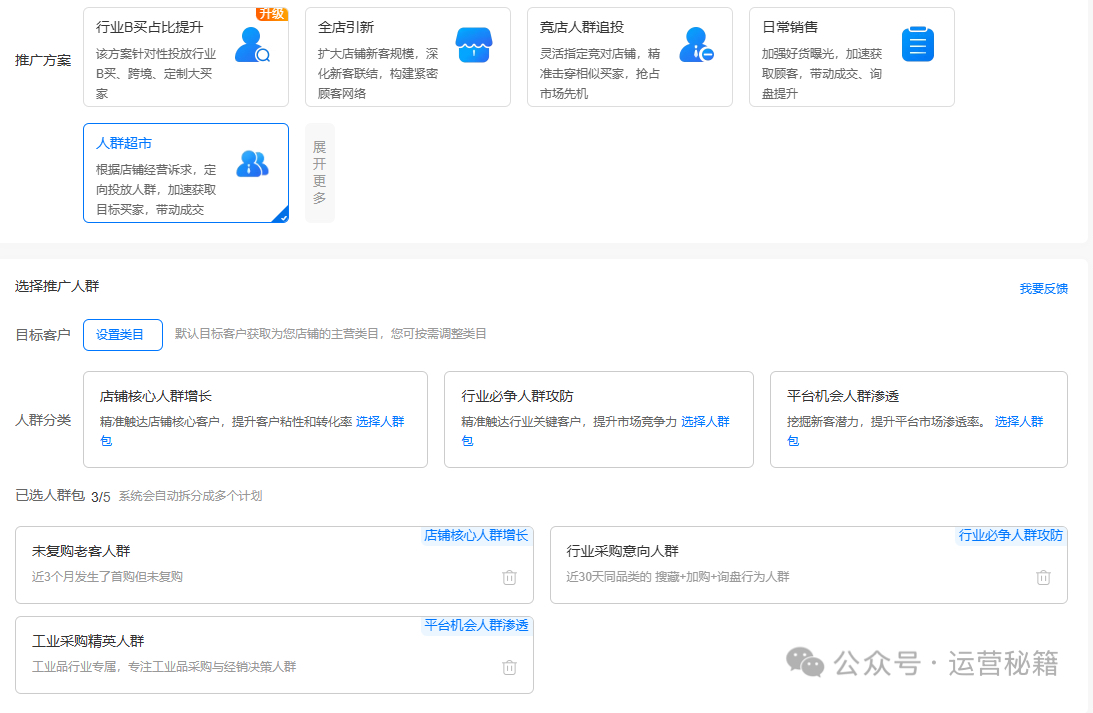The height and width of the screenshot is (713, 1093).
Task: Click the 店铺核心人群增长 tag on 未复购老客人群
Action: [x=476, y=536]
